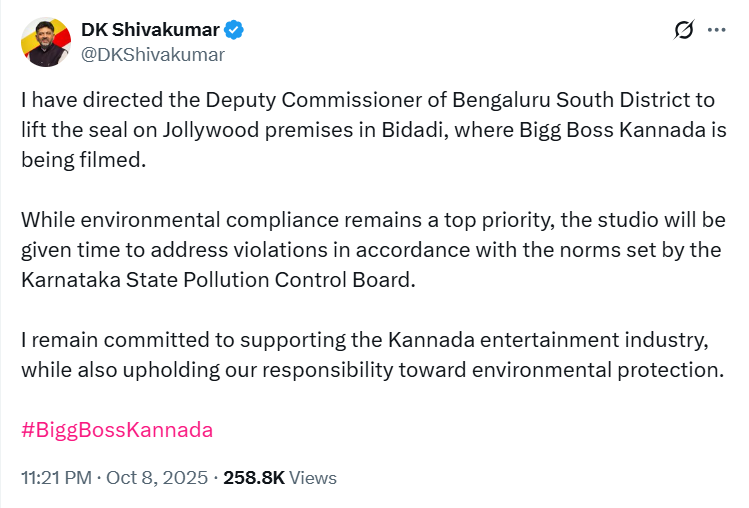Open DK Shivakumar's profile avatar
The width and height of the screenshot is (749, 508).
click(44, 42)
